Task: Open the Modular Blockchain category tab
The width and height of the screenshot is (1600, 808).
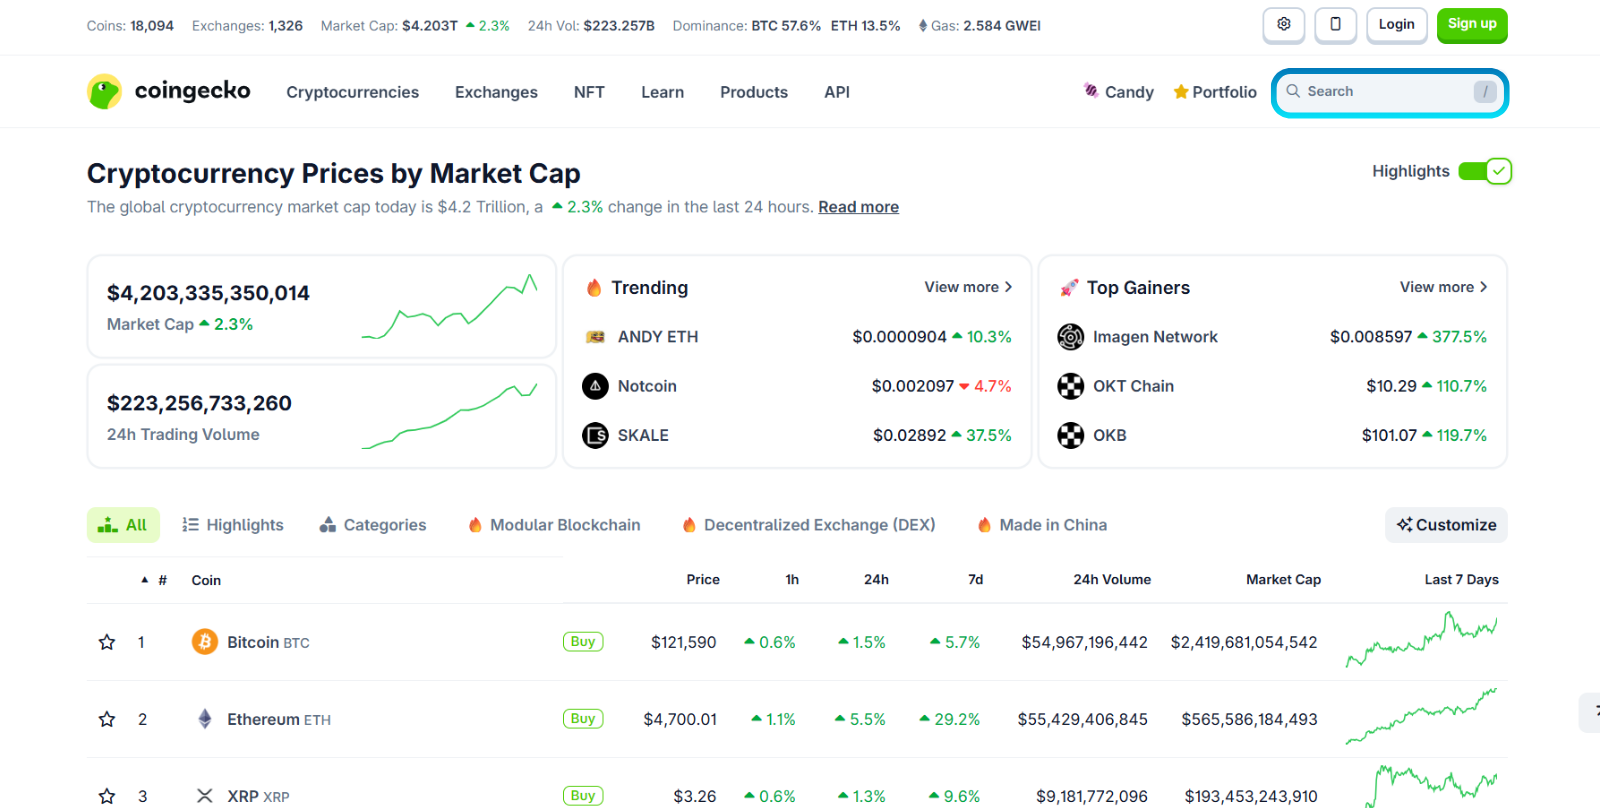Action: (x=555, y=525)
